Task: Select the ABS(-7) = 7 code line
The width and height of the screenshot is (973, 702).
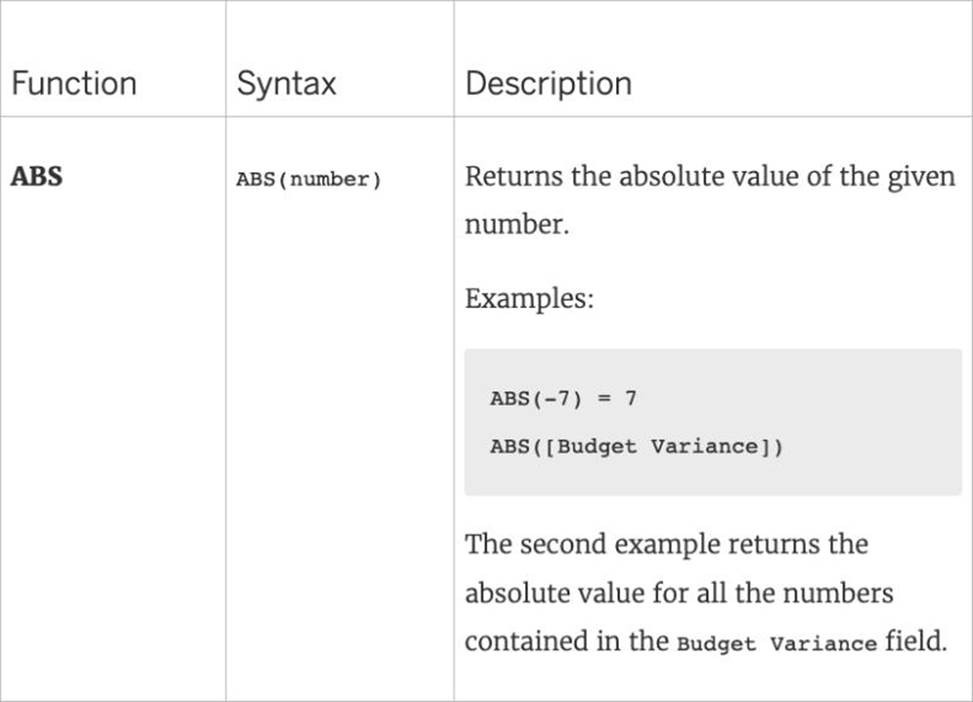Action: coord(563,398)
